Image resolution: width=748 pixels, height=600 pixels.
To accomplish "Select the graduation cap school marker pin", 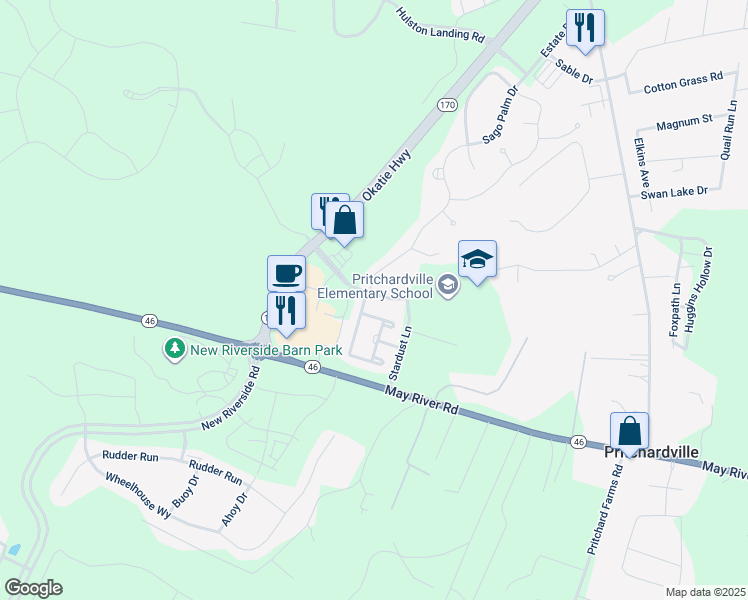I will click(x=478, y=260).
